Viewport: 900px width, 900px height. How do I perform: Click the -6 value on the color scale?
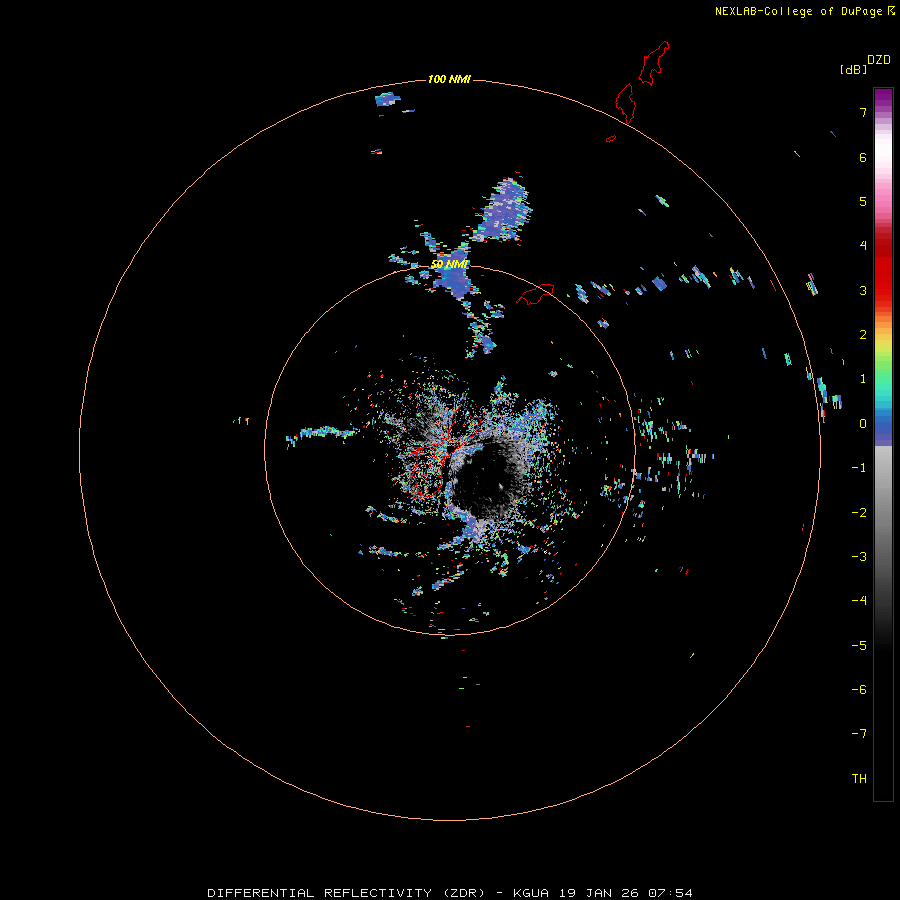coord(859,690)
